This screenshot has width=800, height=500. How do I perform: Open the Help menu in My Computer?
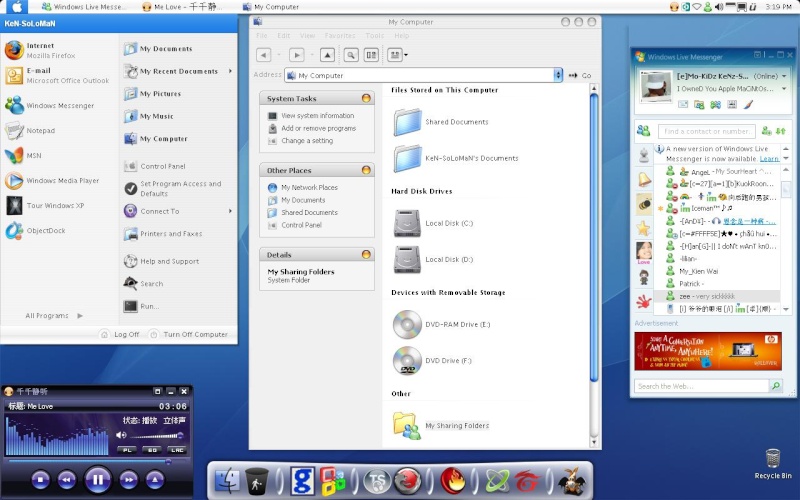(x=402, y=35)
